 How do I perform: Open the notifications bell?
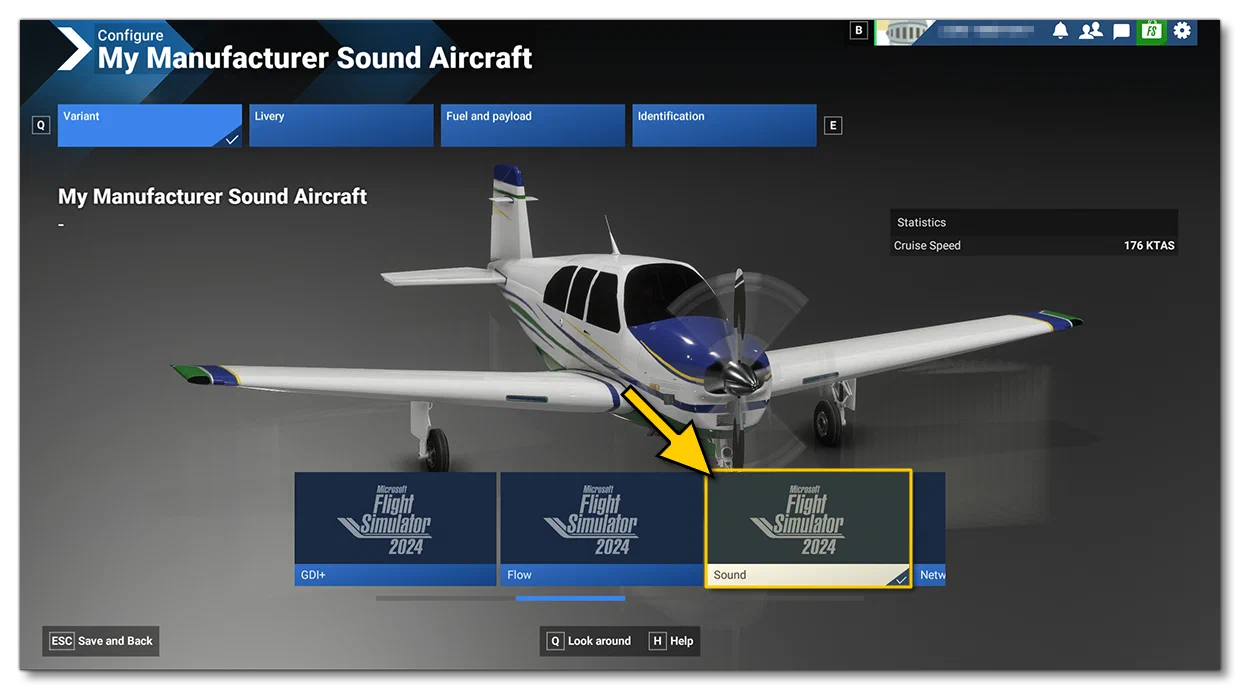point(1060,31)
